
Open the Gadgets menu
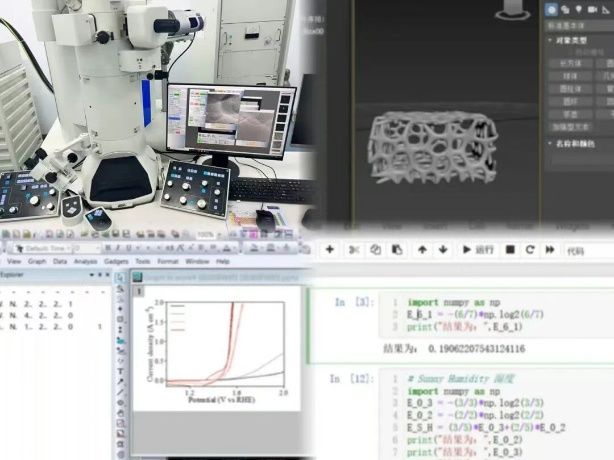click(x=116, y=261)
